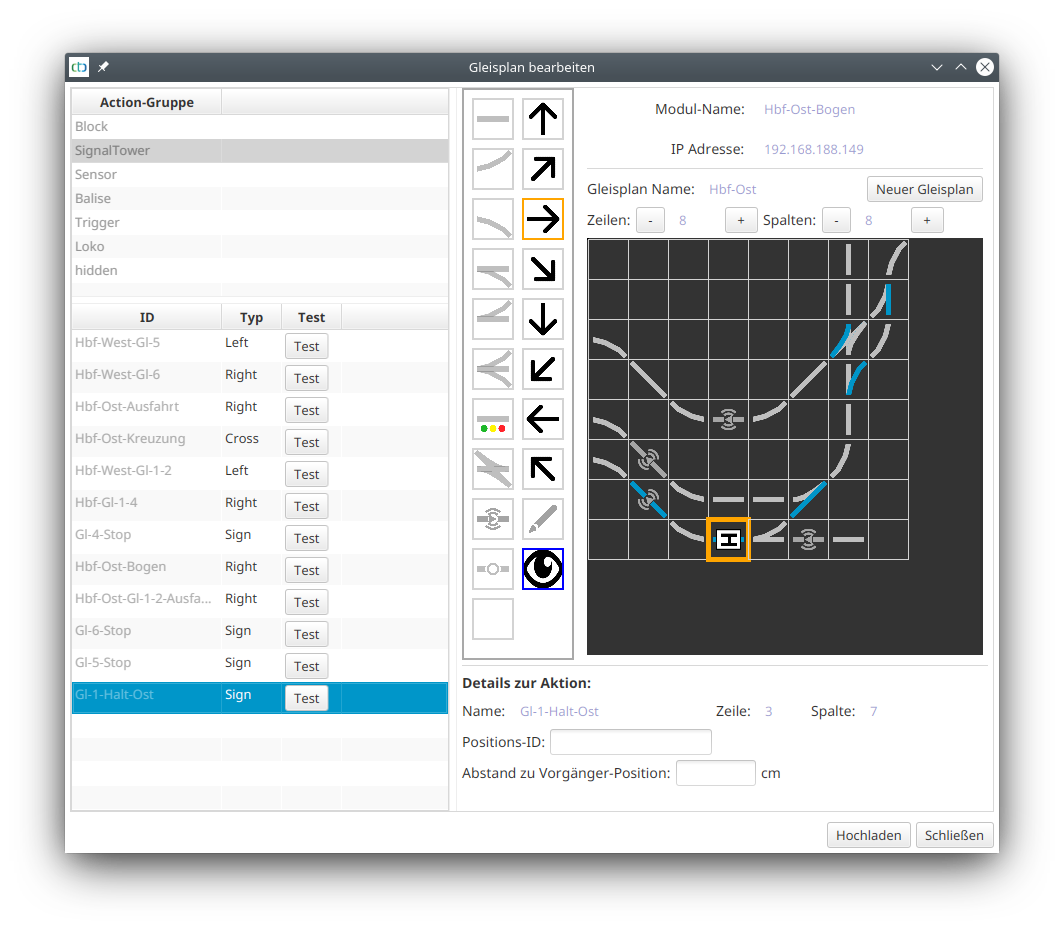Choose the up arrow direction

[543, 119]
